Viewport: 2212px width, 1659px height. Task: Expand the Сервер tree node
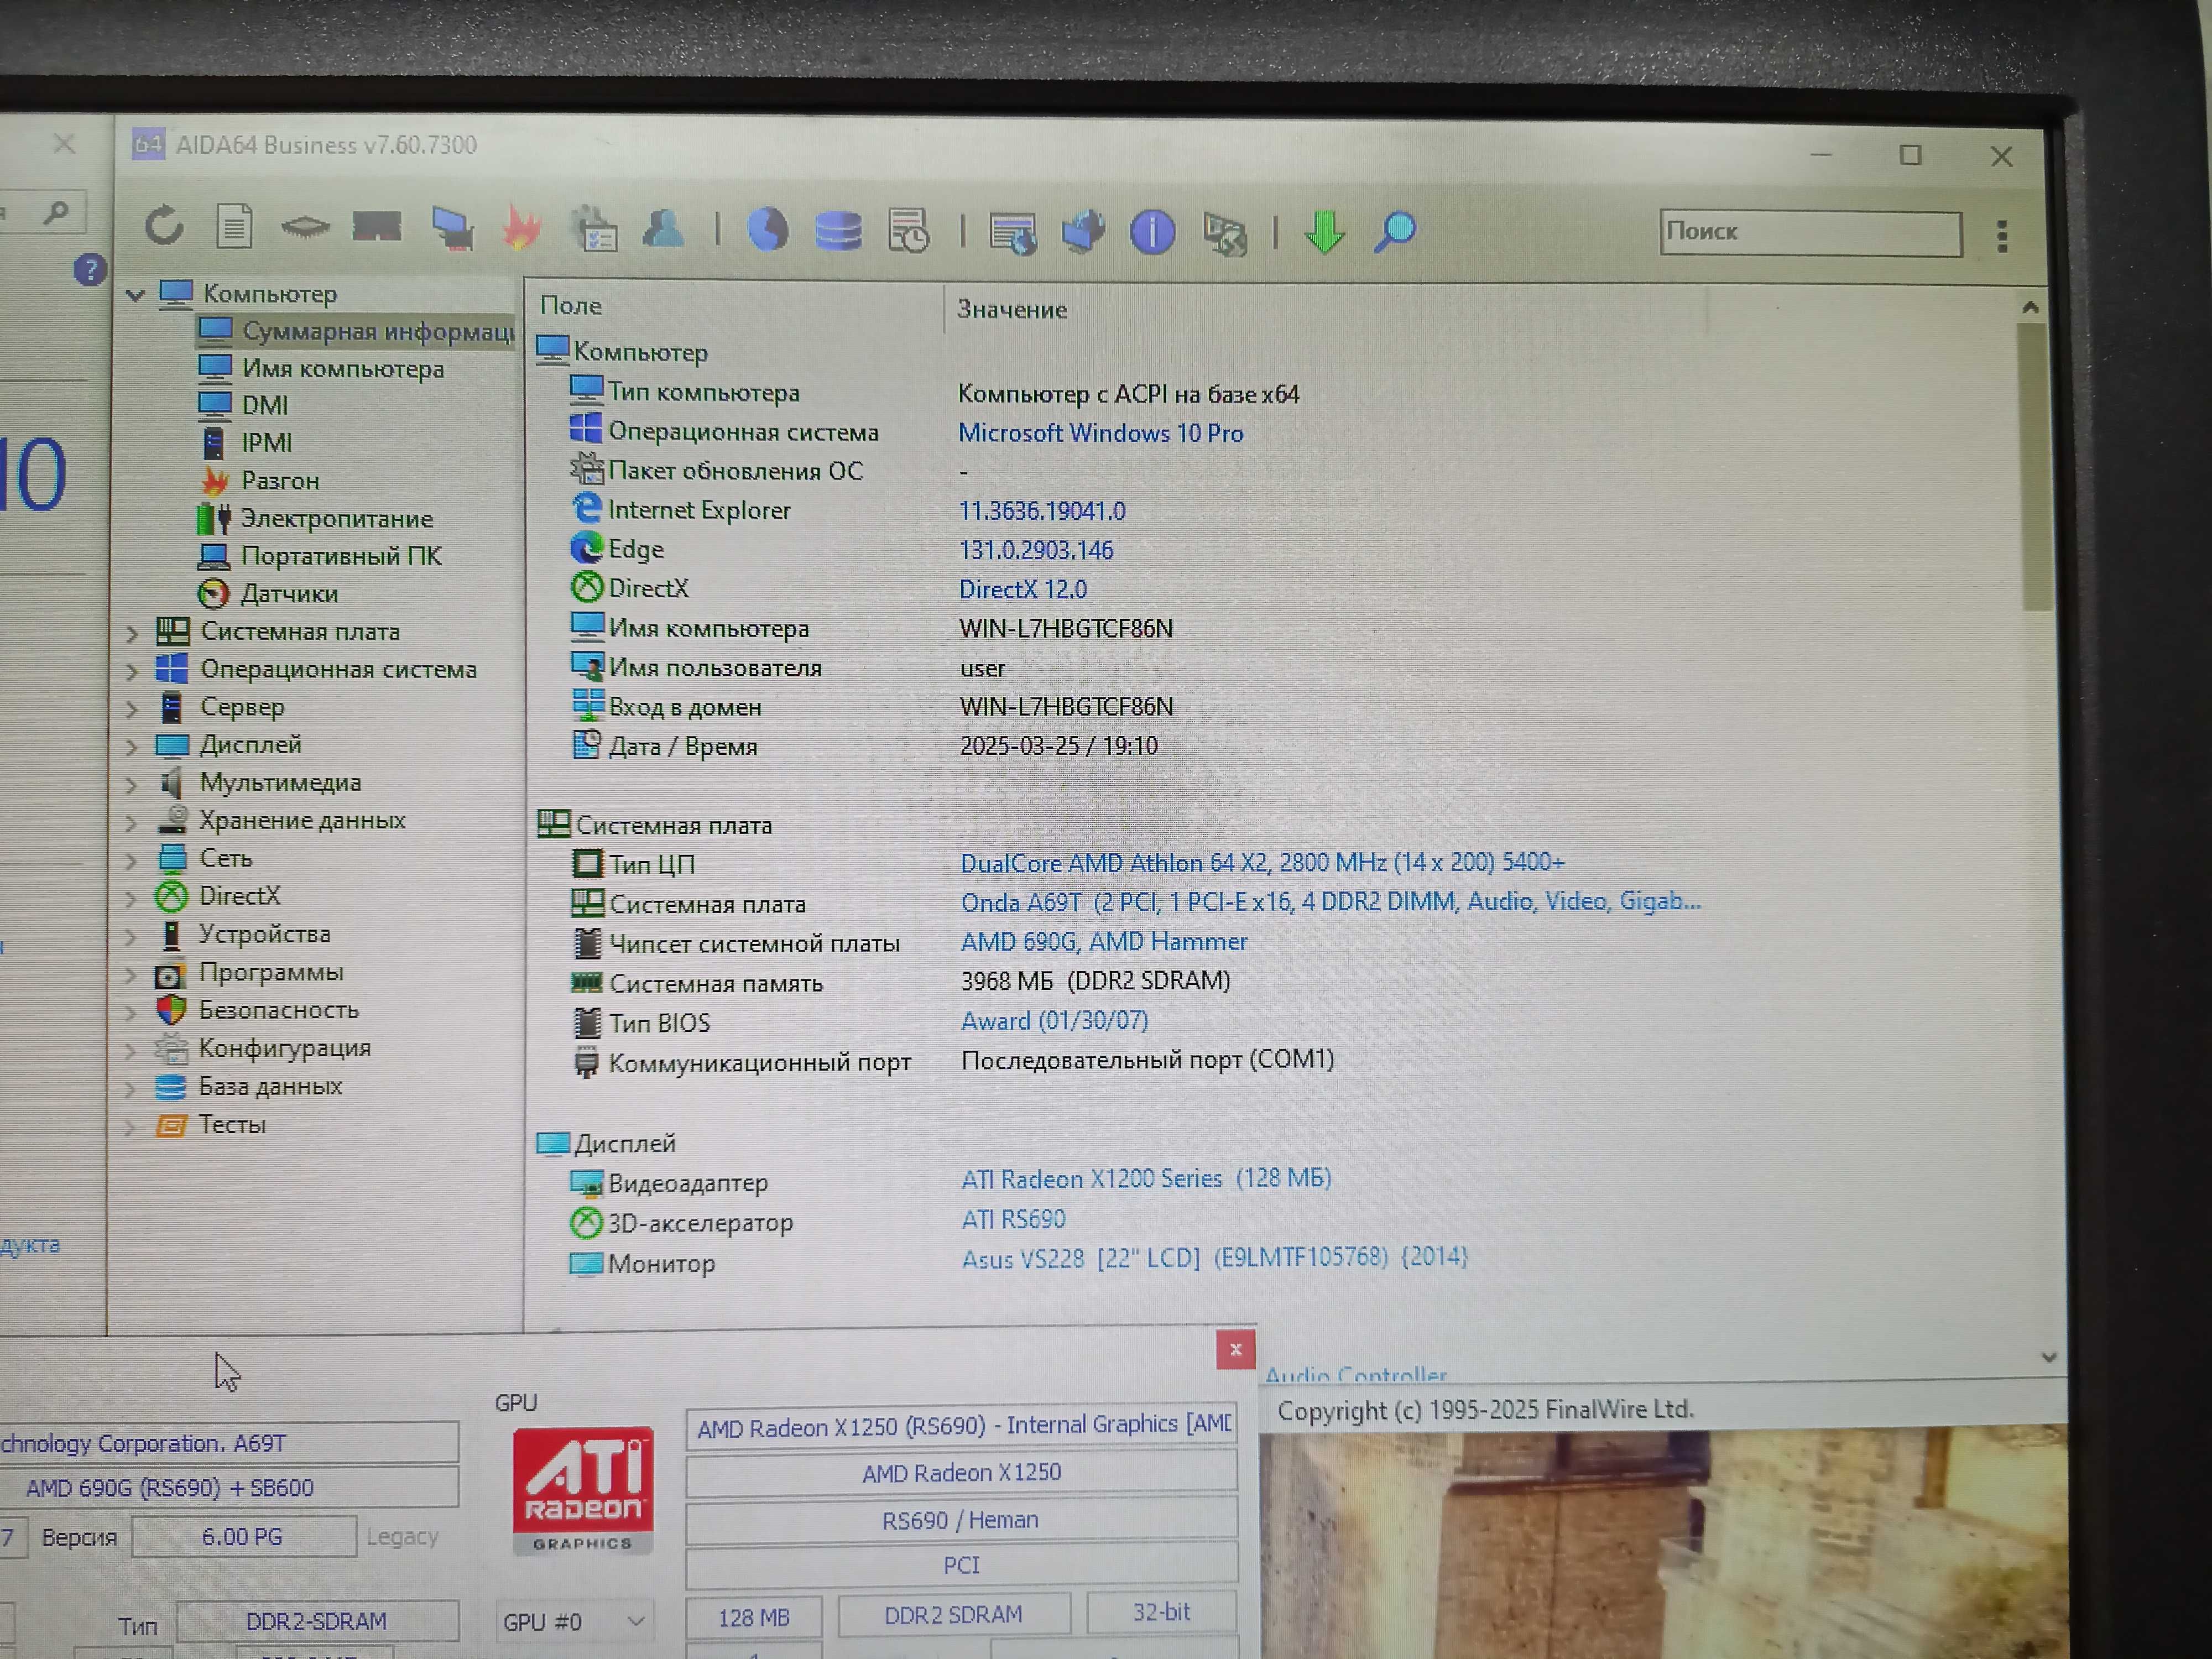(x=131, y=709)
